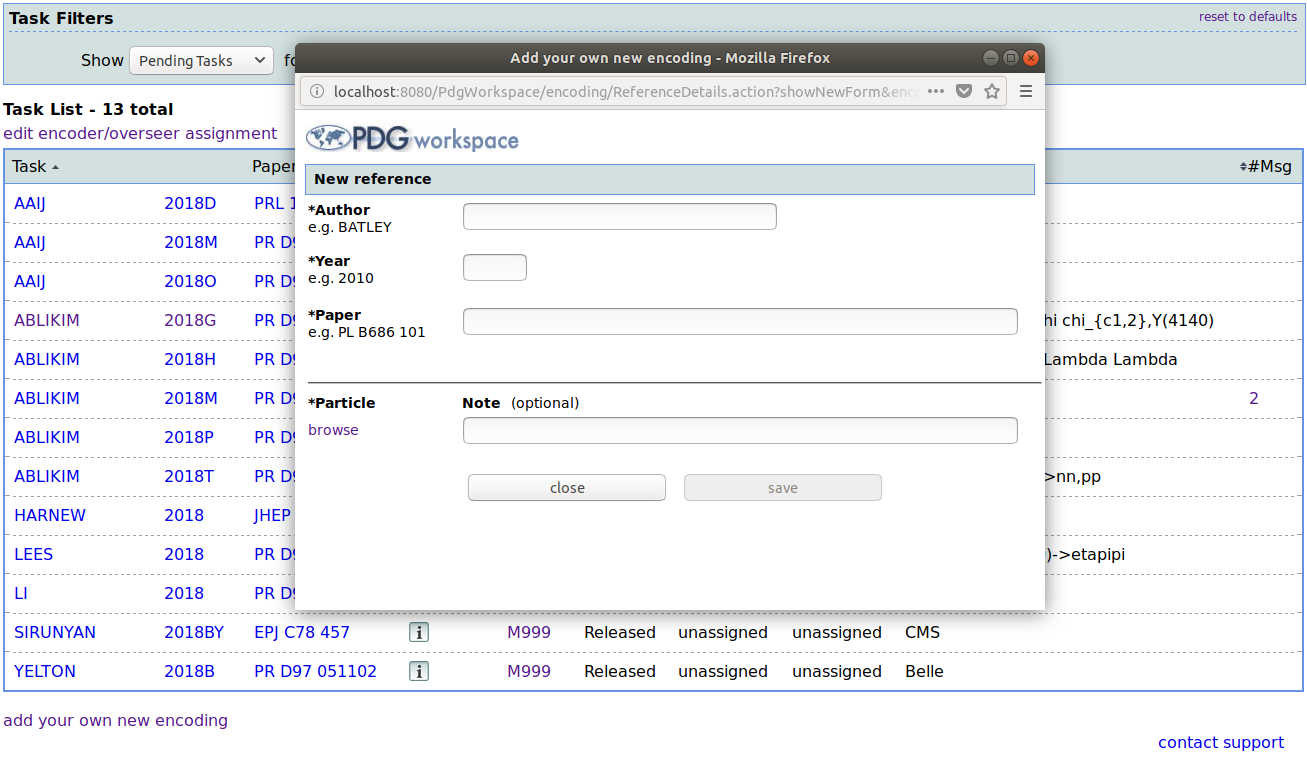Click info icon in YELTON row
1307x772 pixels.
419,671
